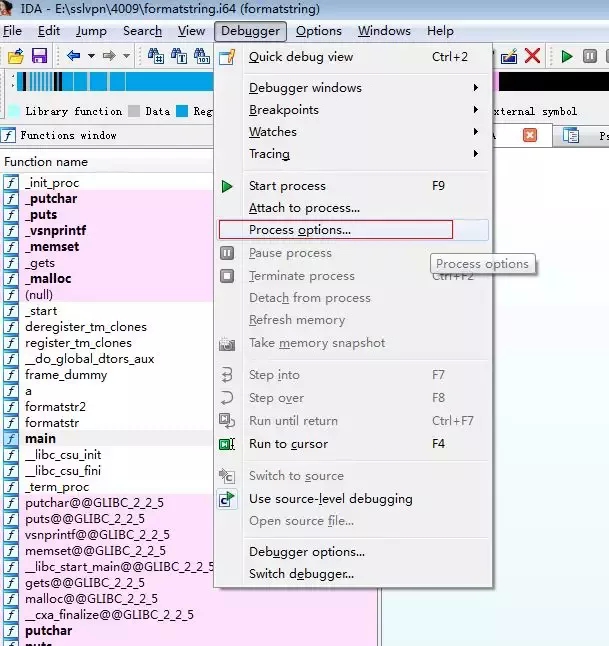Select _term_proc function
This screenshot has height=646, width=609.
(x=57, y=487)
